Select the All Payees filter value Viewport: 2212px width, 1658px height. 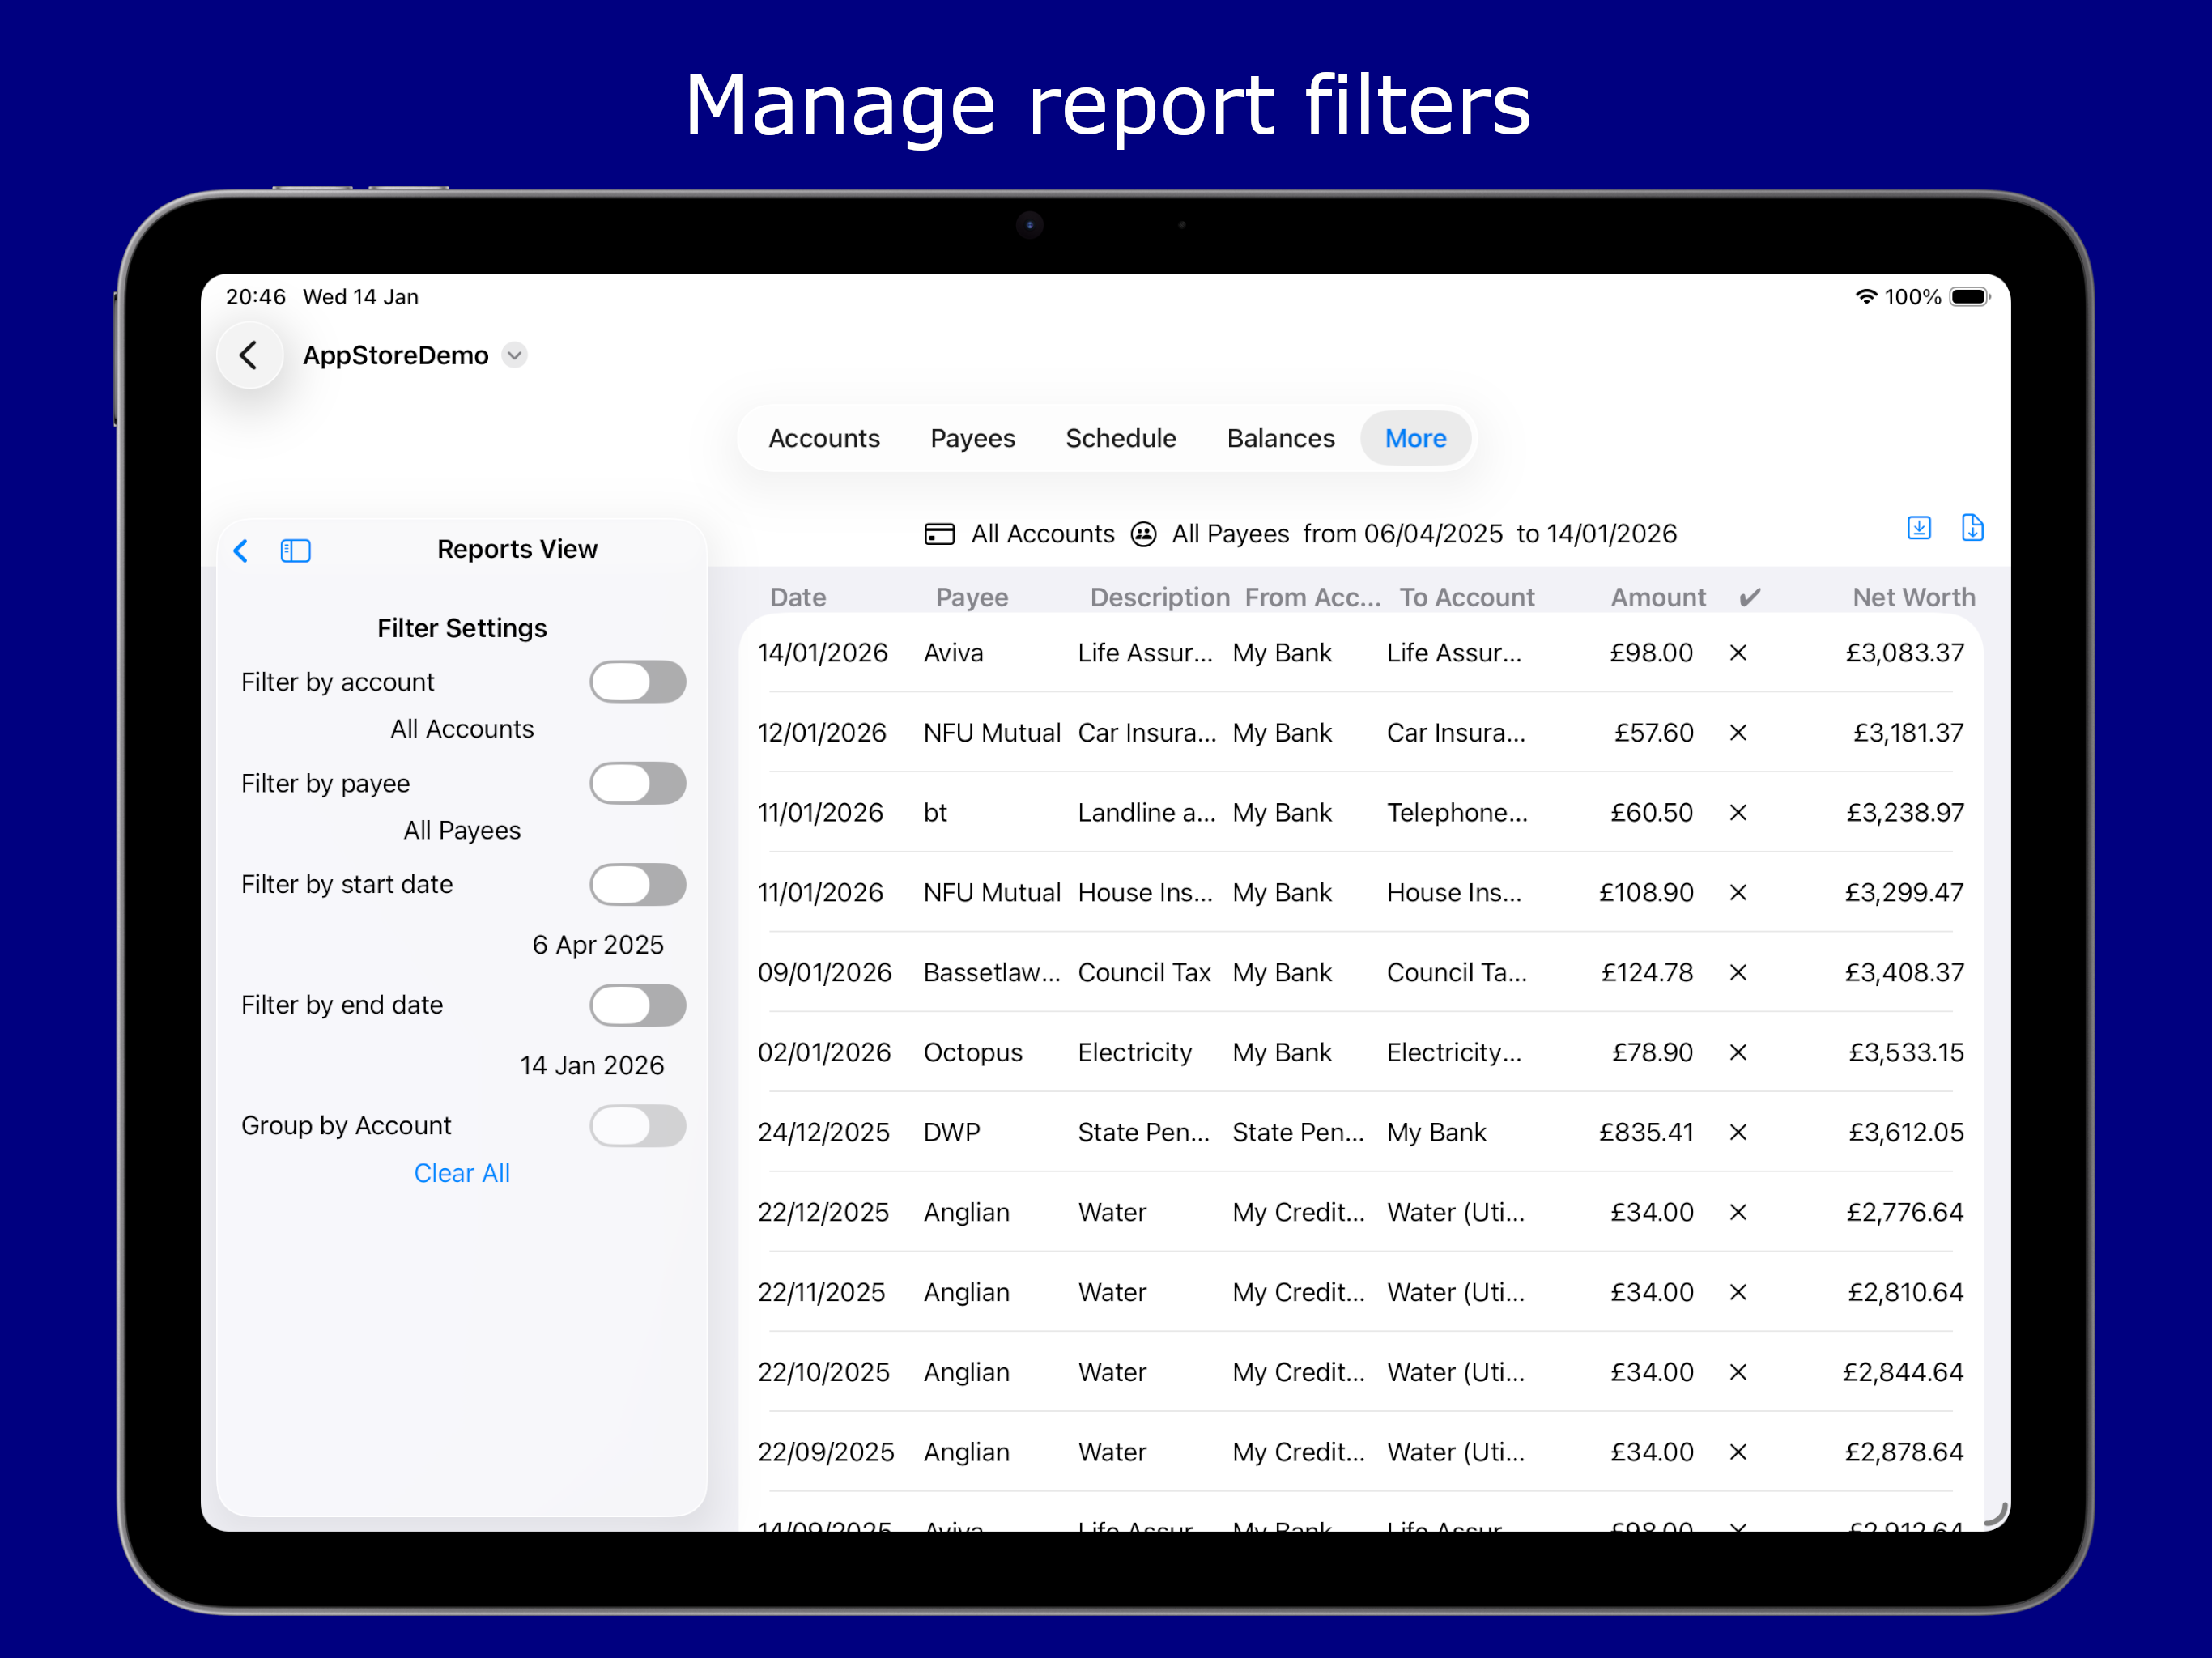[x=462, y=830]
